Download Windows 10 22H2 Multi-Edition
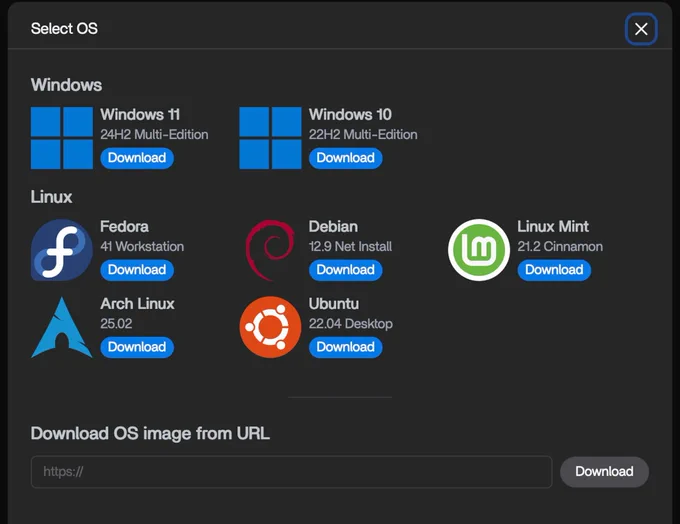 click(346, 158)
